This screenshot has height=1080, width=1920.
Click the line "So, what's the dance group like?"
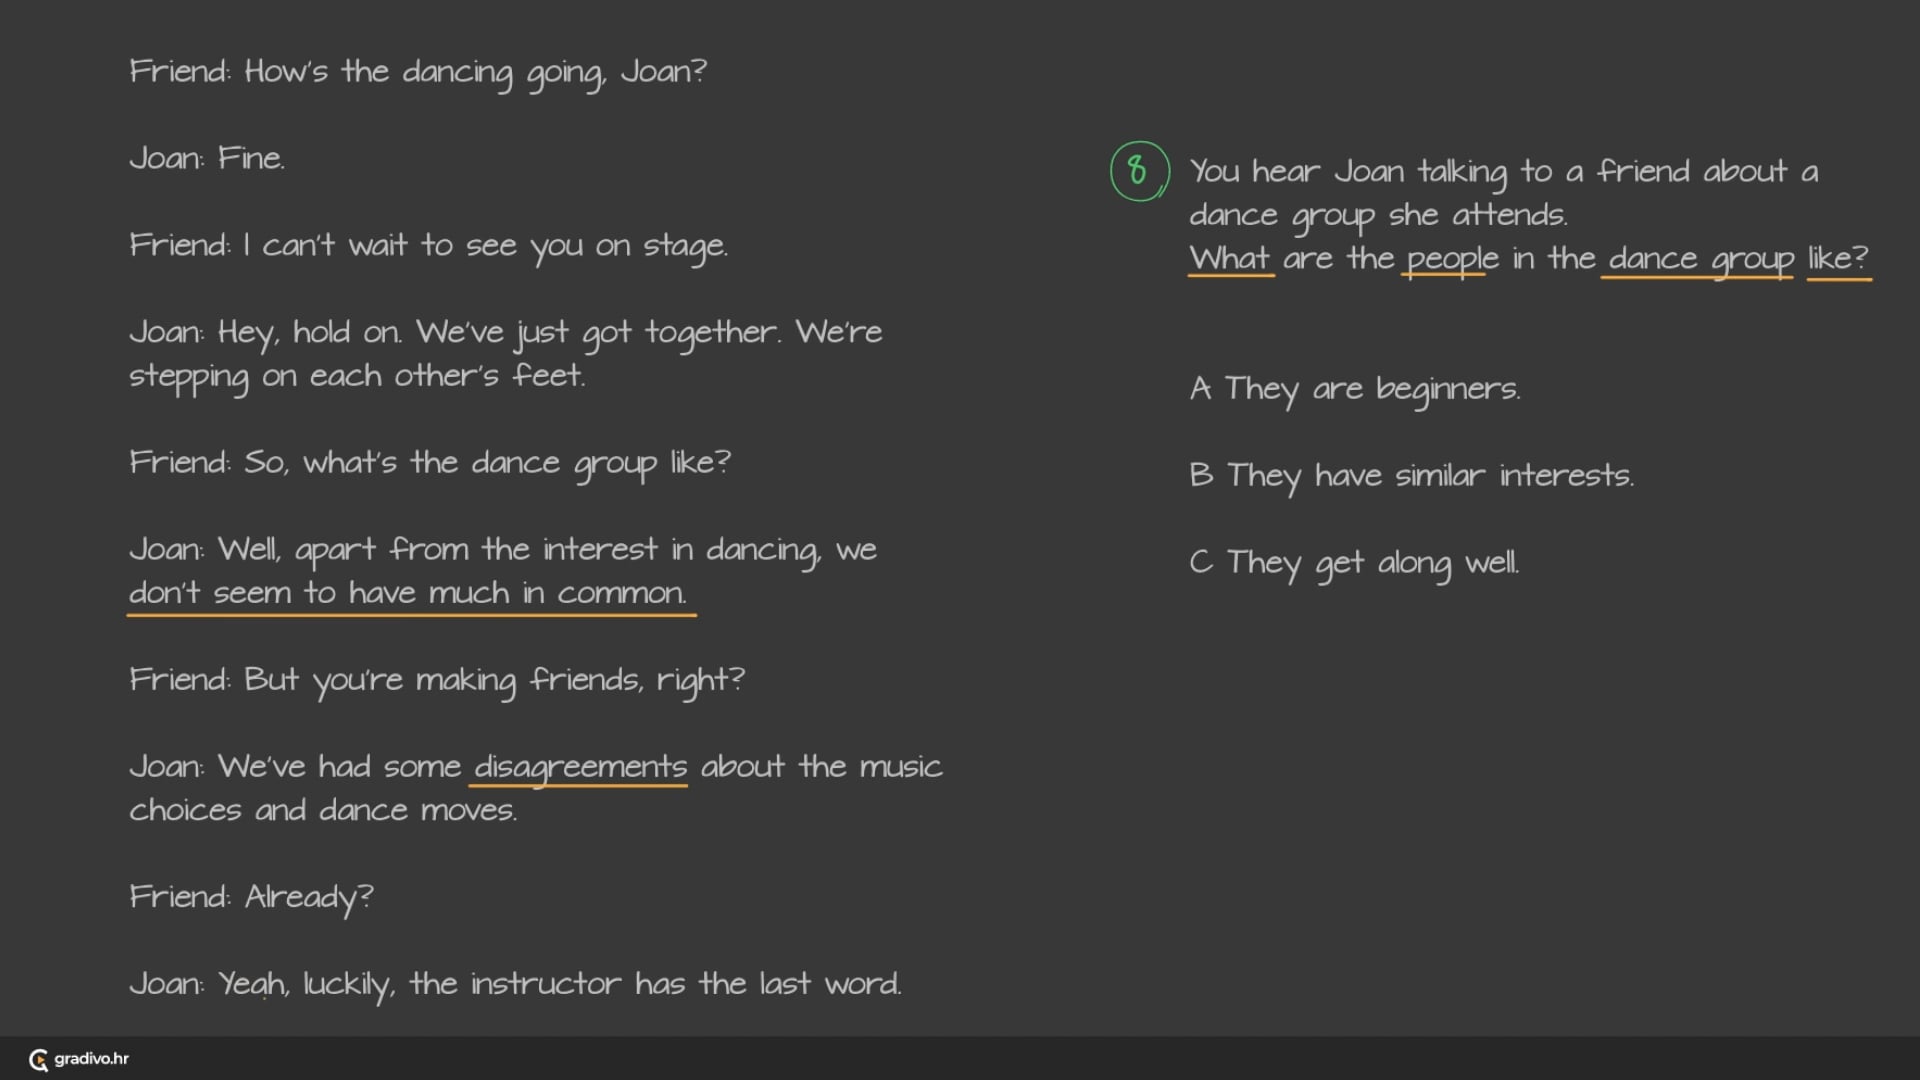(430, 463)
